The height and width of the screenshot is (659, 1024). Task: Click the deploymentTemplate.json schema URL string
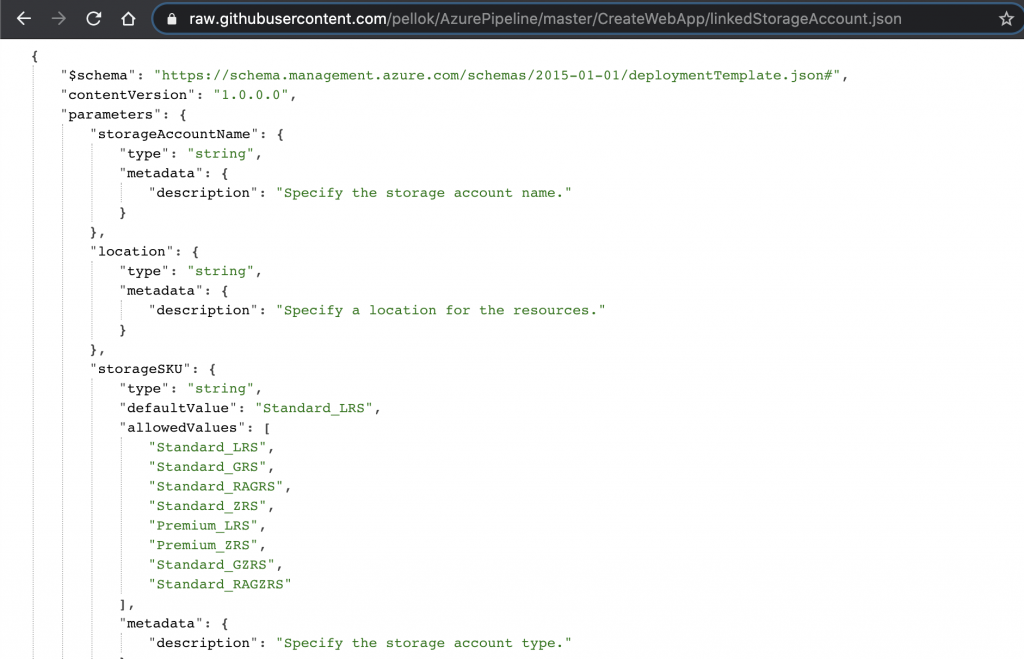pos(497,76)
